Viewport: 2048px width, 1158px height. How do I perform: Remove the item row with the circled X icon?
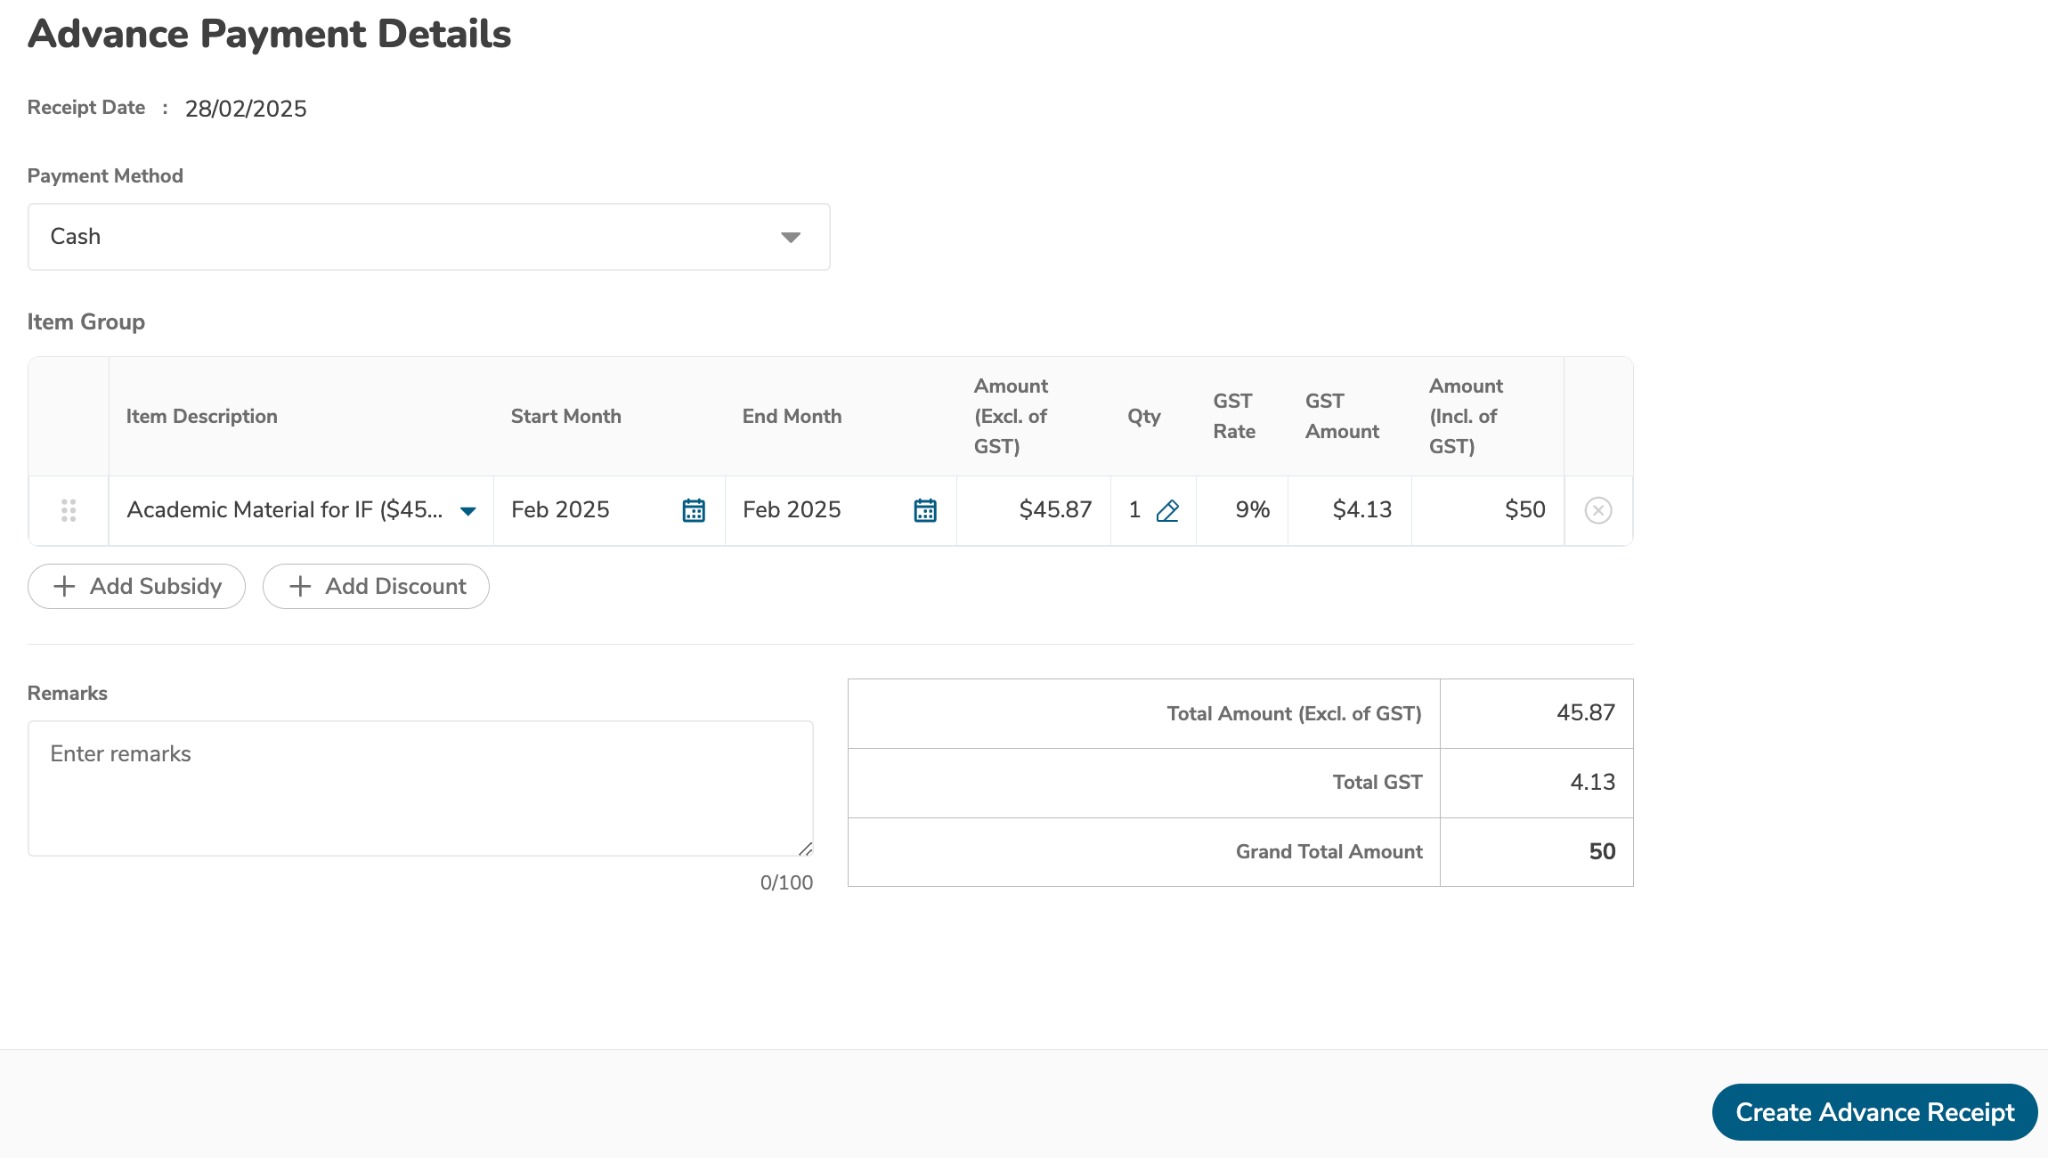(x=1598, y=510)
